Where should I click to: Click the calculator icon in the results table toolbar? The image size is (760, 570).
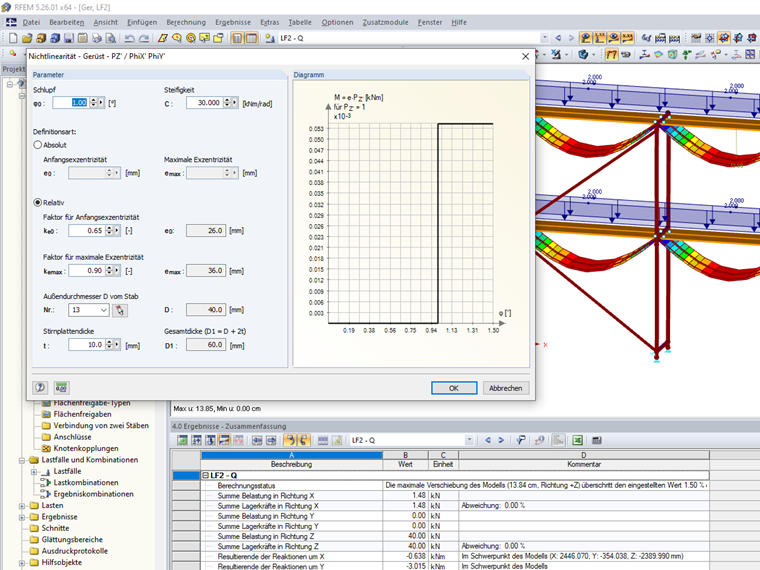(x=597, y=440)
